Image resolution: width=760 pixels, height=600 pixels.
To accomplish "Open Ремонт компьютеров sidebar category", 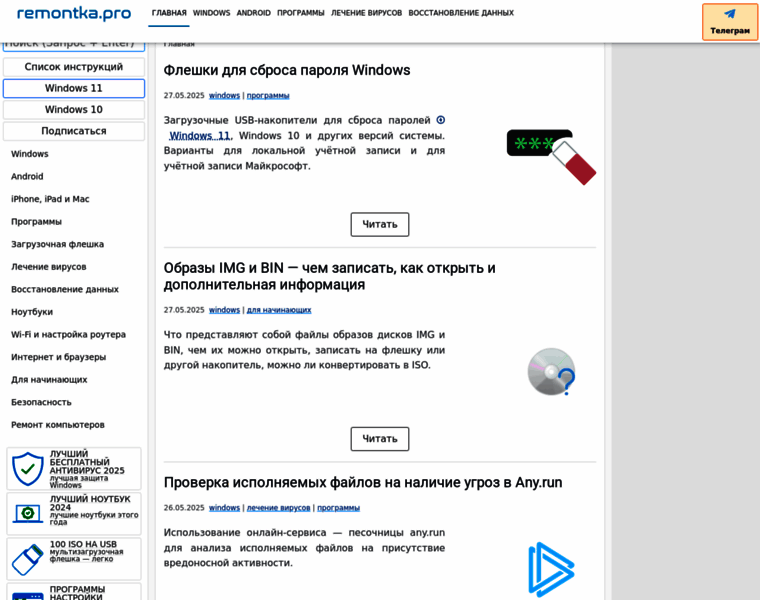I will point(58,425).
